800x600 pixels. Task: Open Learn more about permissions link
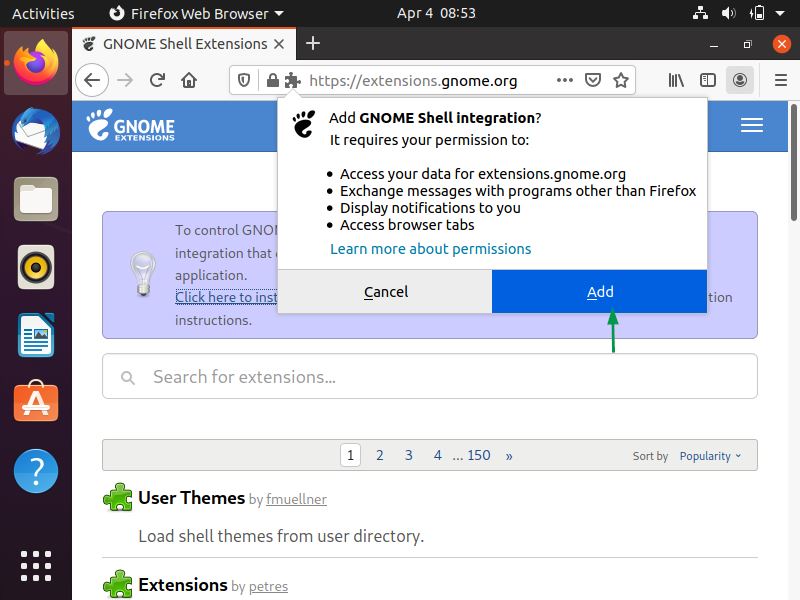point(431,249)
